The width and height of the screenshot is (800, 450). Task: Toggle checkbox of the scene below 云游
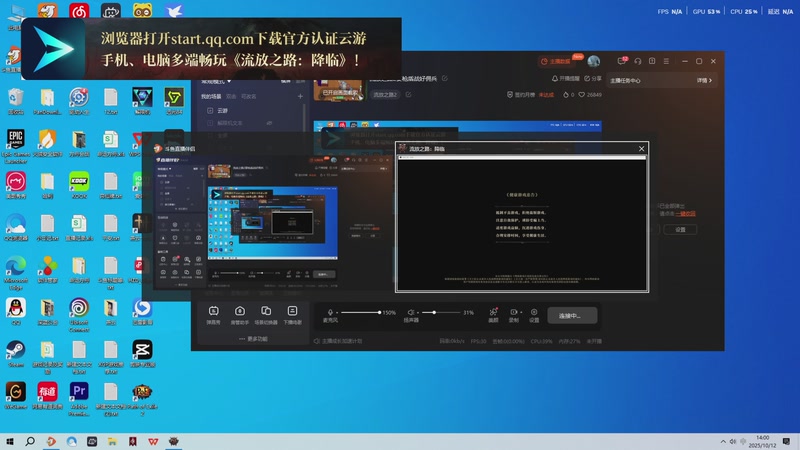[x=210, y=123]
